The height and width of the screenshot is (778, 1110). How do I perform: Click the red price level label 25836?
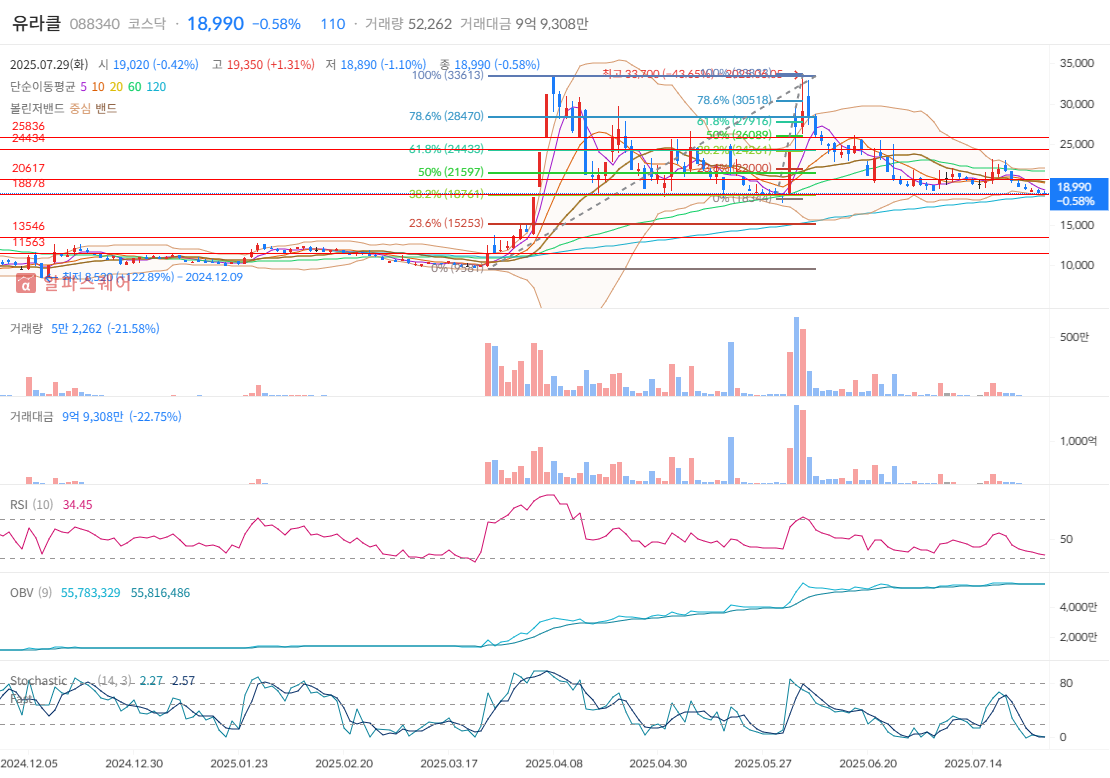28,126
